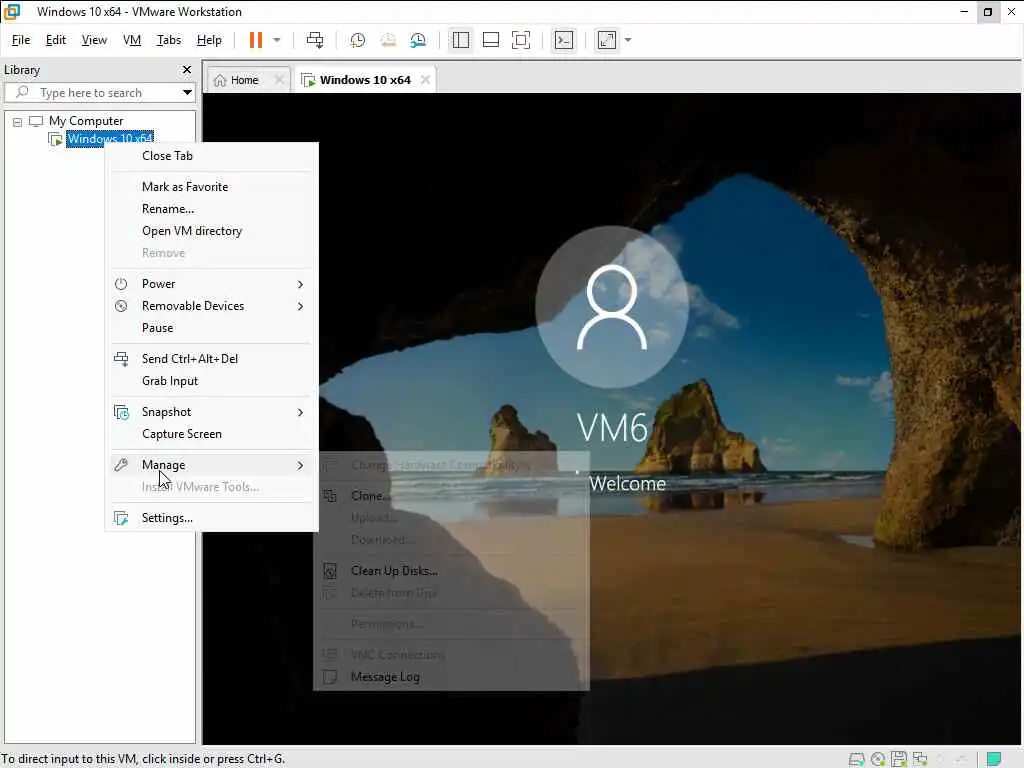
Task: Click the VM6 user avatar on the login screen
Action: pos(612,307)
